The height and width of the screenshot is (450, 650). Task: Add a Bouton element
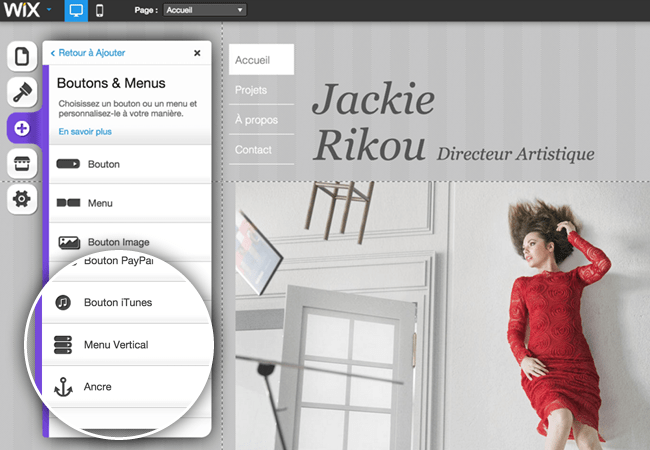(x=130, y=164)
